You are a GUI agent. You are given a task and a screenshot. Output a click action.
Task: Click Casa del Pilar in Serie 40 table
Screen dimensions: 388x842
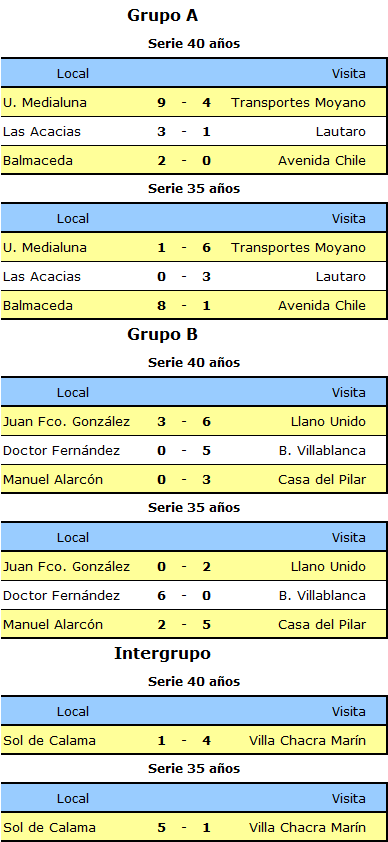(x=322, y=480)
